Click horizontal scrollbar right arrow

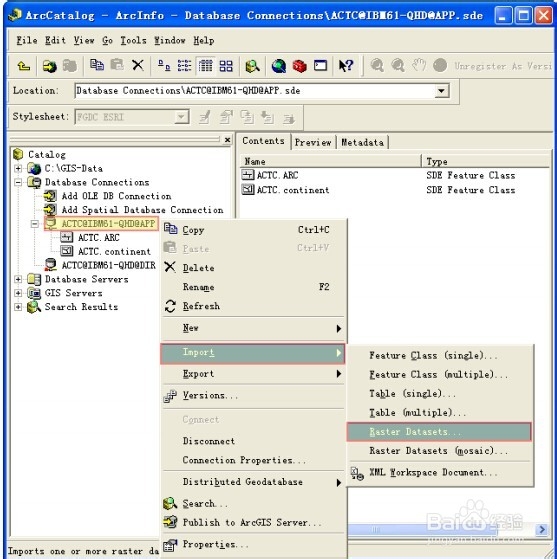[x=542, y=530]
